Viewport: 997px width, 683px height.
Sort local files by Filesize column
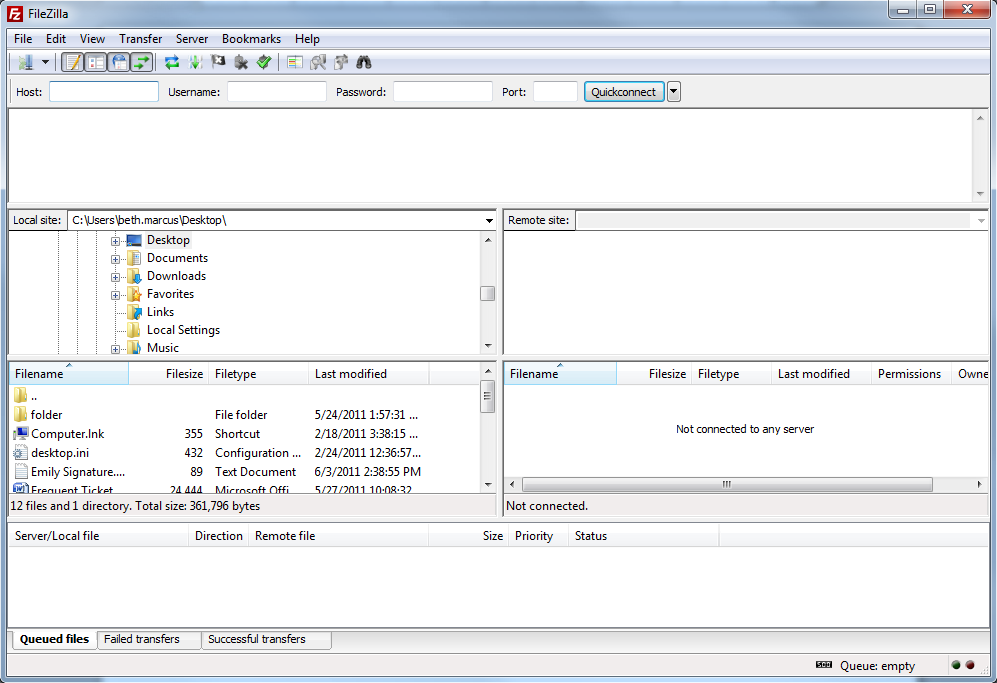click(168, 374)
